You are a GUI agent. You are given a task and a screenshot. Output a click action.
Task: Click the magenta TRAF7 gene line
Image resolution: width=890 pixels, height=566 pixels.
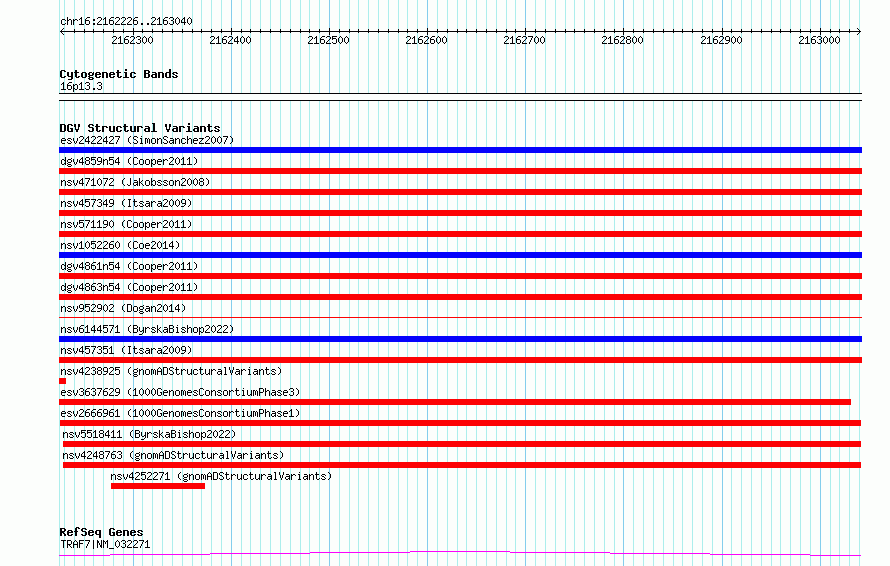(460, 554)
